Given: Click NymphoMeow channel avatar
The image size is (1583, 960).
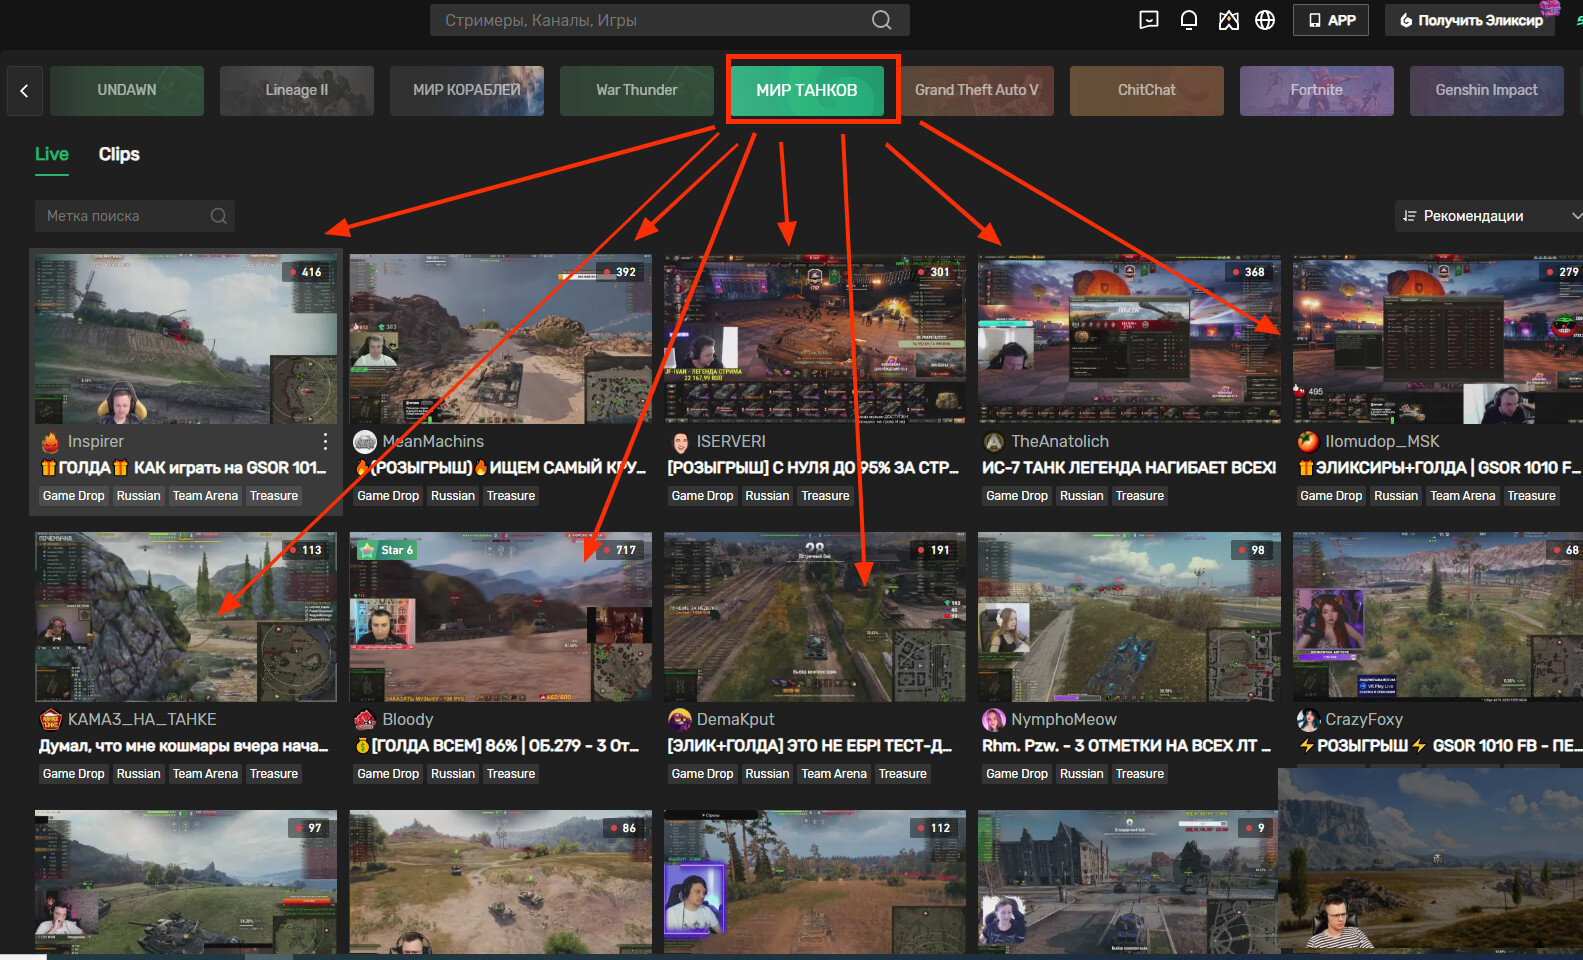Looking at the screenshot, I should click(x=994, y=719).
